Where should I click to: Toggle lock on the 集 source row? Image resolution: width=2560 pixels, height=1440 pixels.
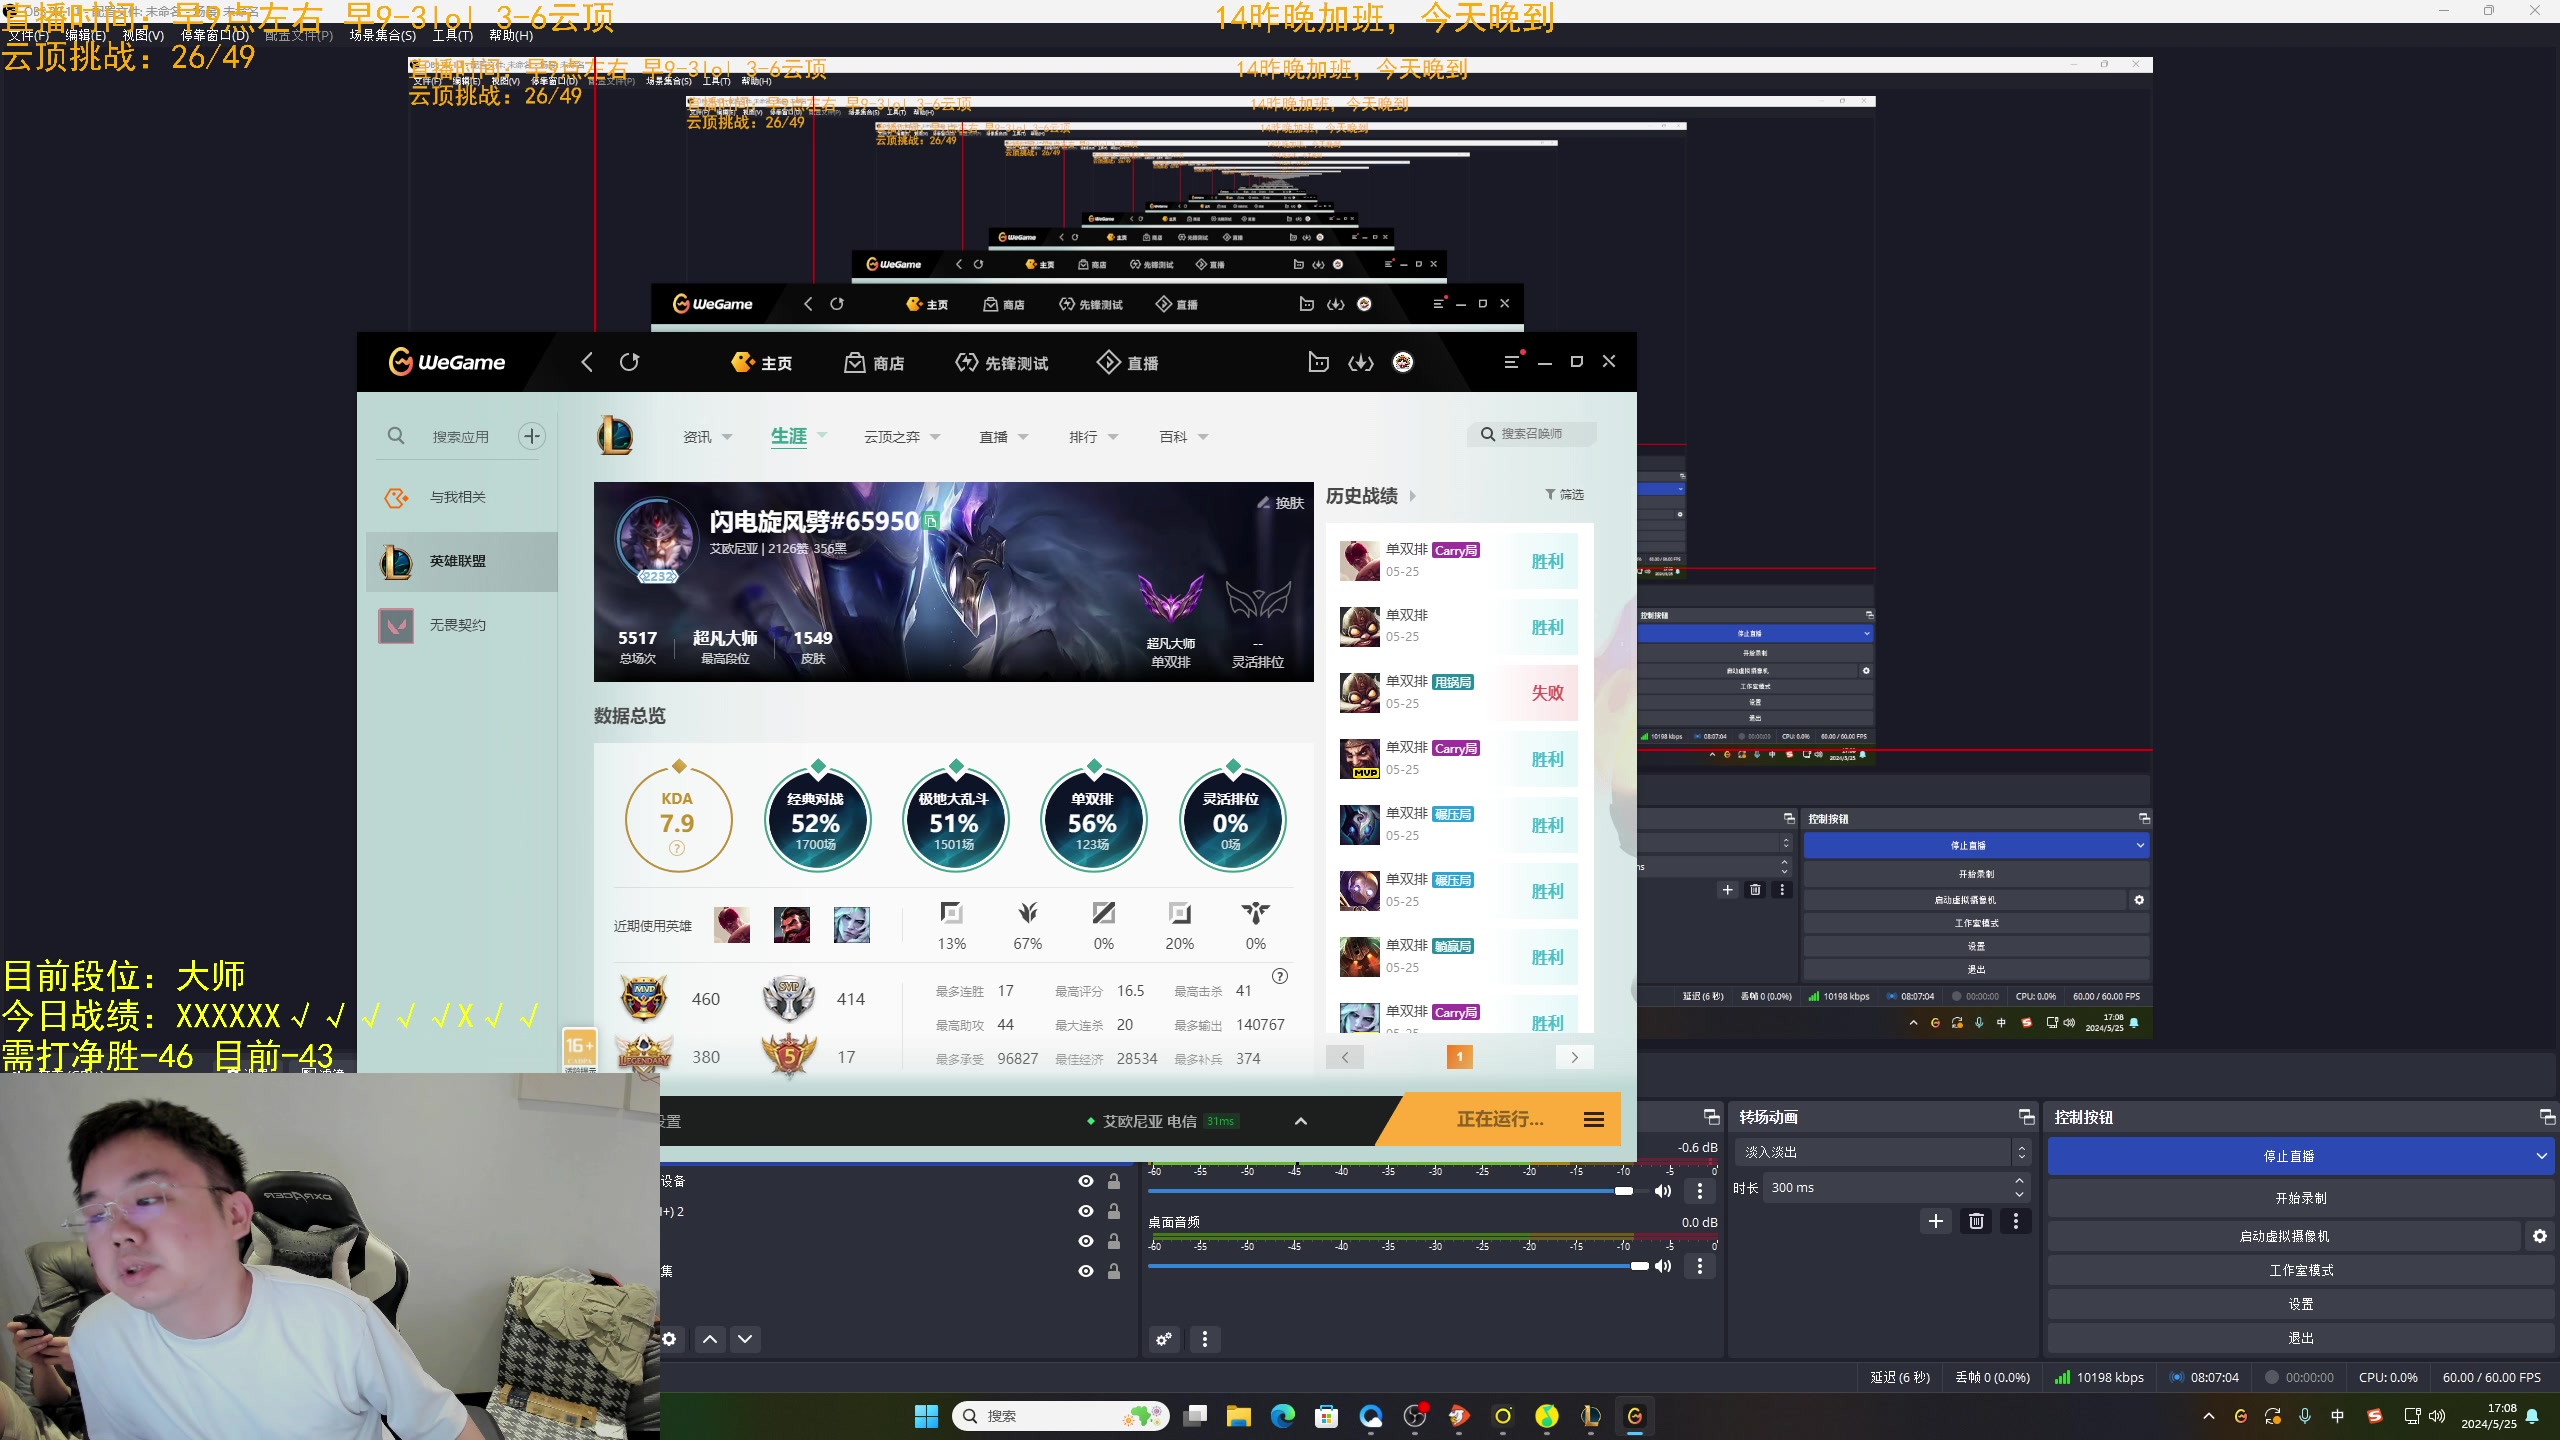point(1114,1271)
